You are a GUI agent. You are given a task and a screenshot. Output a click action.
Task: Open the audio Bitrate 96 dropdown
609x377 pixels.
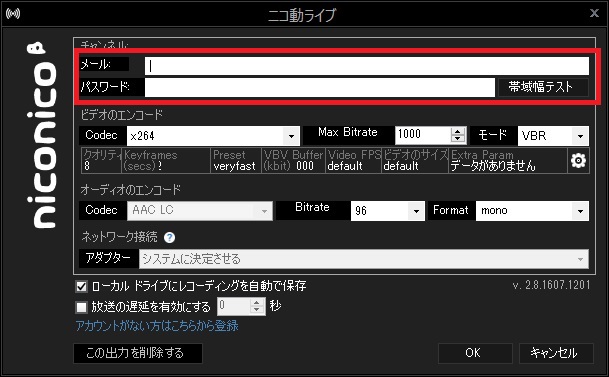pyautogui.click(x=416, y=211)
